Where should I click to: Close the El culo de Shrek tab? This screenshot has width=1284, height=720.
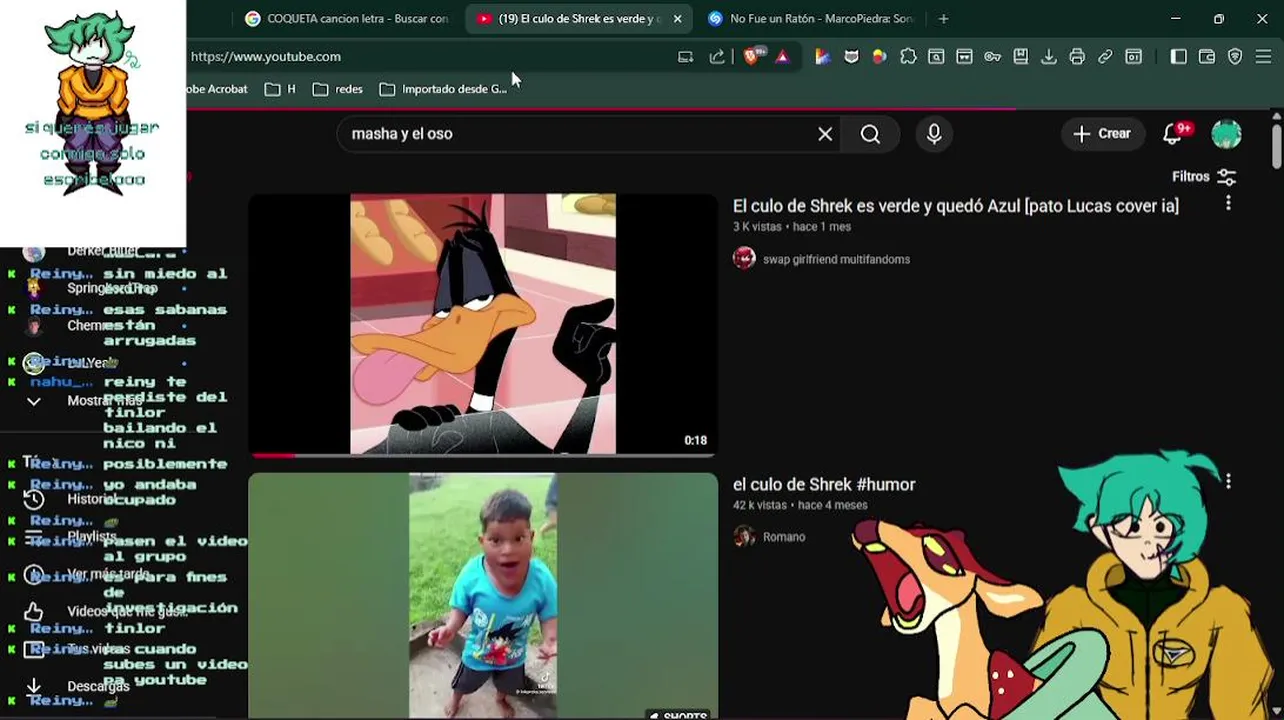point(677,18)
